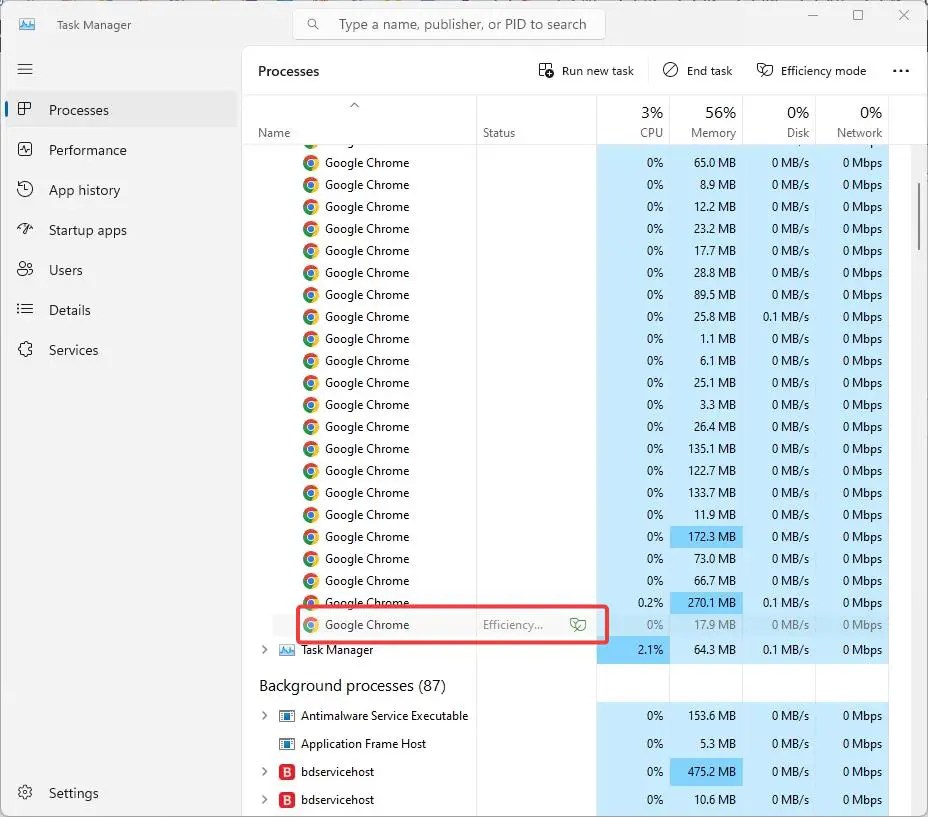Click the 475.2 MB memory cell
Screen dimensions: 928x817
tap(706, 772)
